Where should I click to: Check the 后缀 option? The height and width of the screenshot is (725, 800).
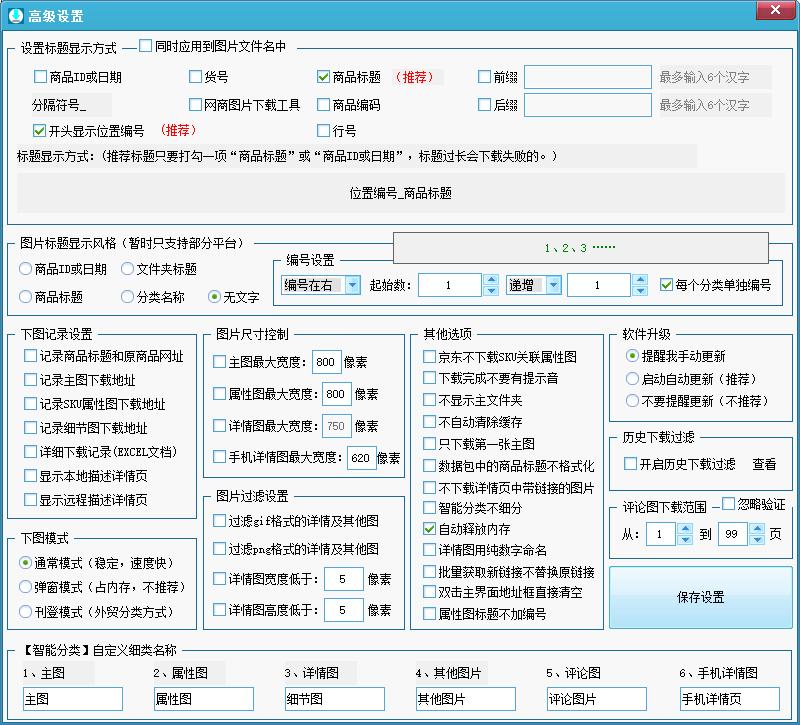tap(486, 104)
